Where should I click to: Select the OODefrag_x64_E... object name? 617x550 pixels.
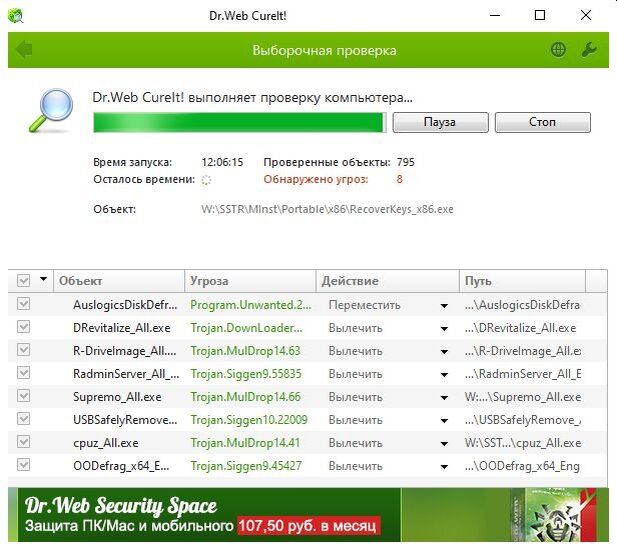[121, 466]
